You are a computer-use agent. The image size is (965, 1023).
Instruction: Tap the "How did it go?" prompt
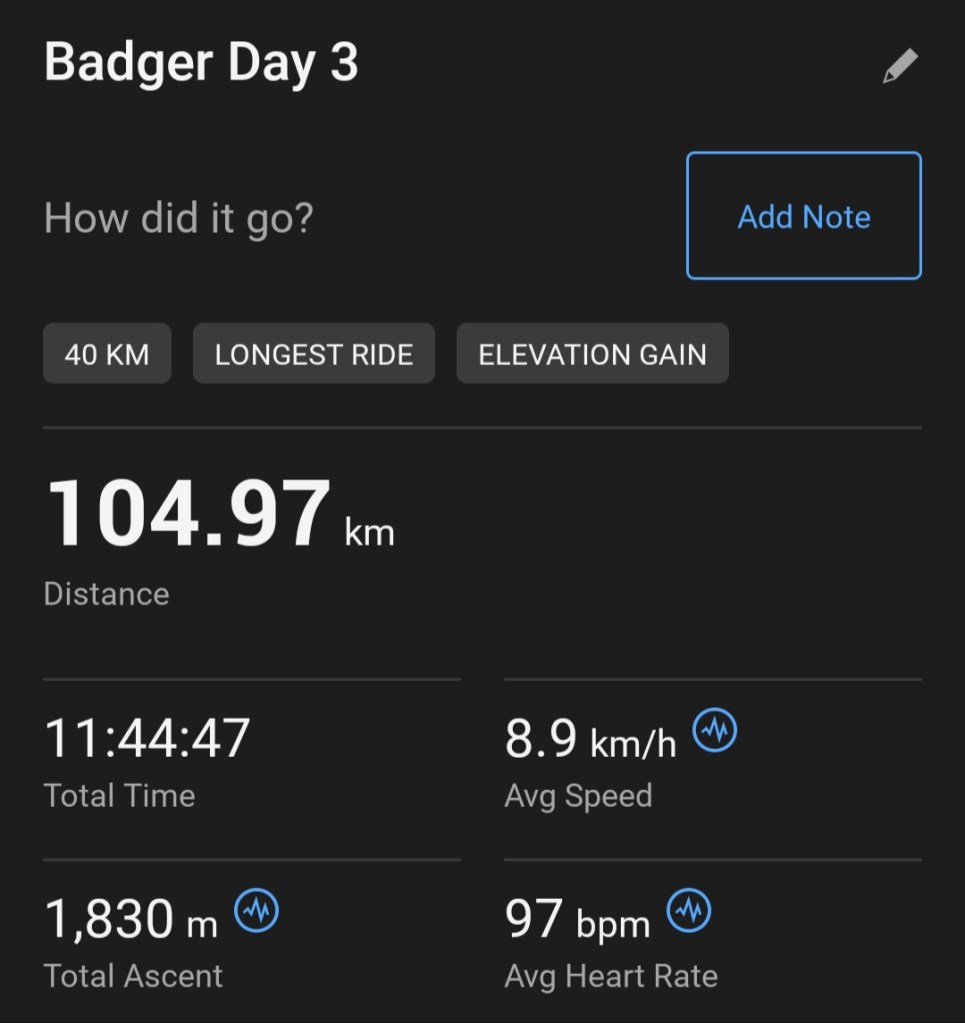tap(179, 217)
